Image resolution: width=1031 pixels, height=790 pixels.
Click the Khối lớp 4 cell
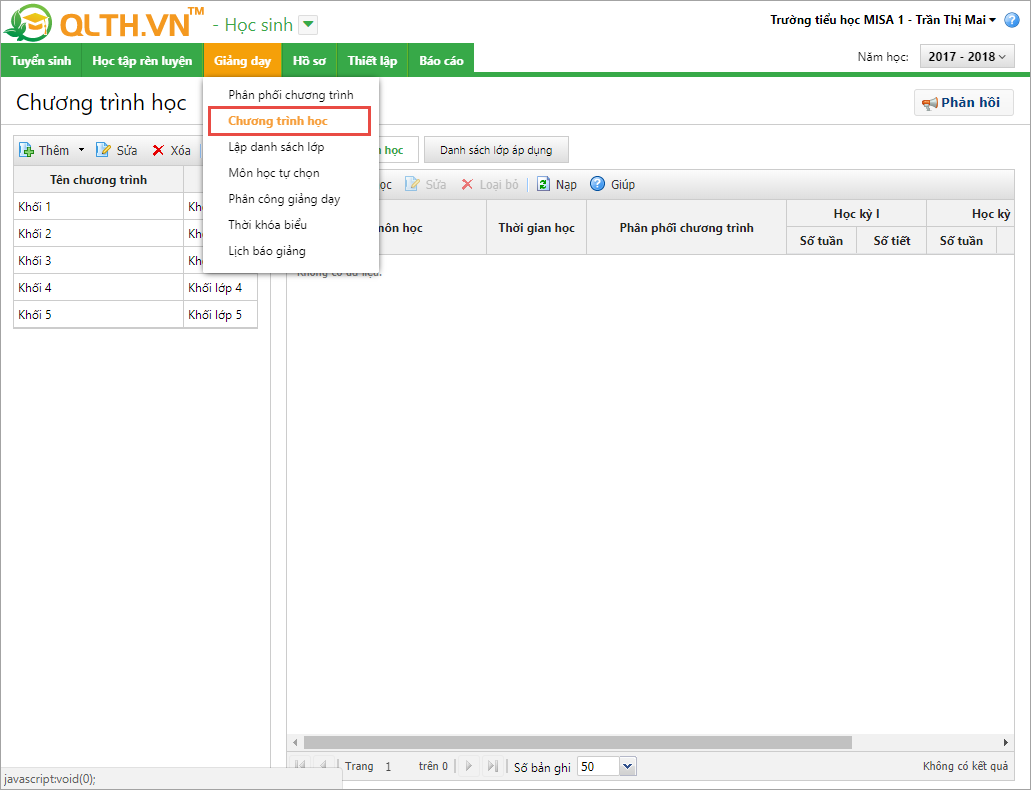click(x=220, y=287)
